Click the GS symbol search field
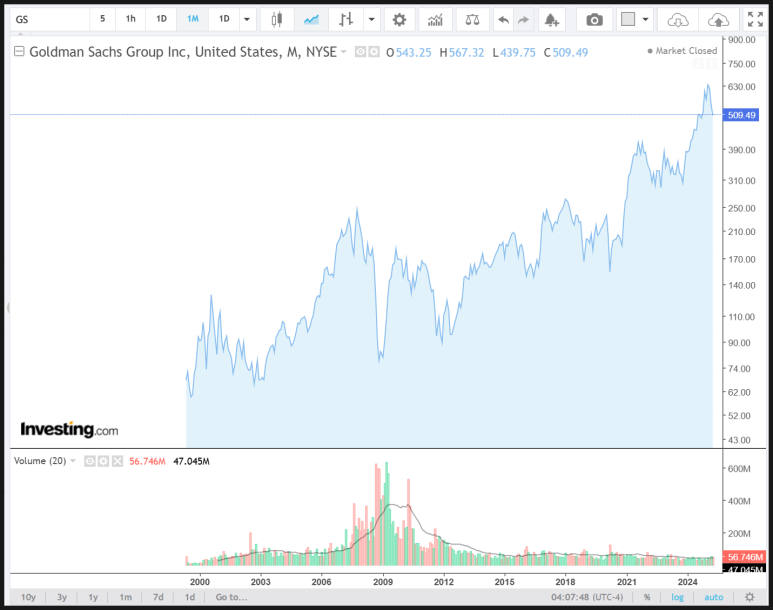The image size is (773, 610). point(50,20)
